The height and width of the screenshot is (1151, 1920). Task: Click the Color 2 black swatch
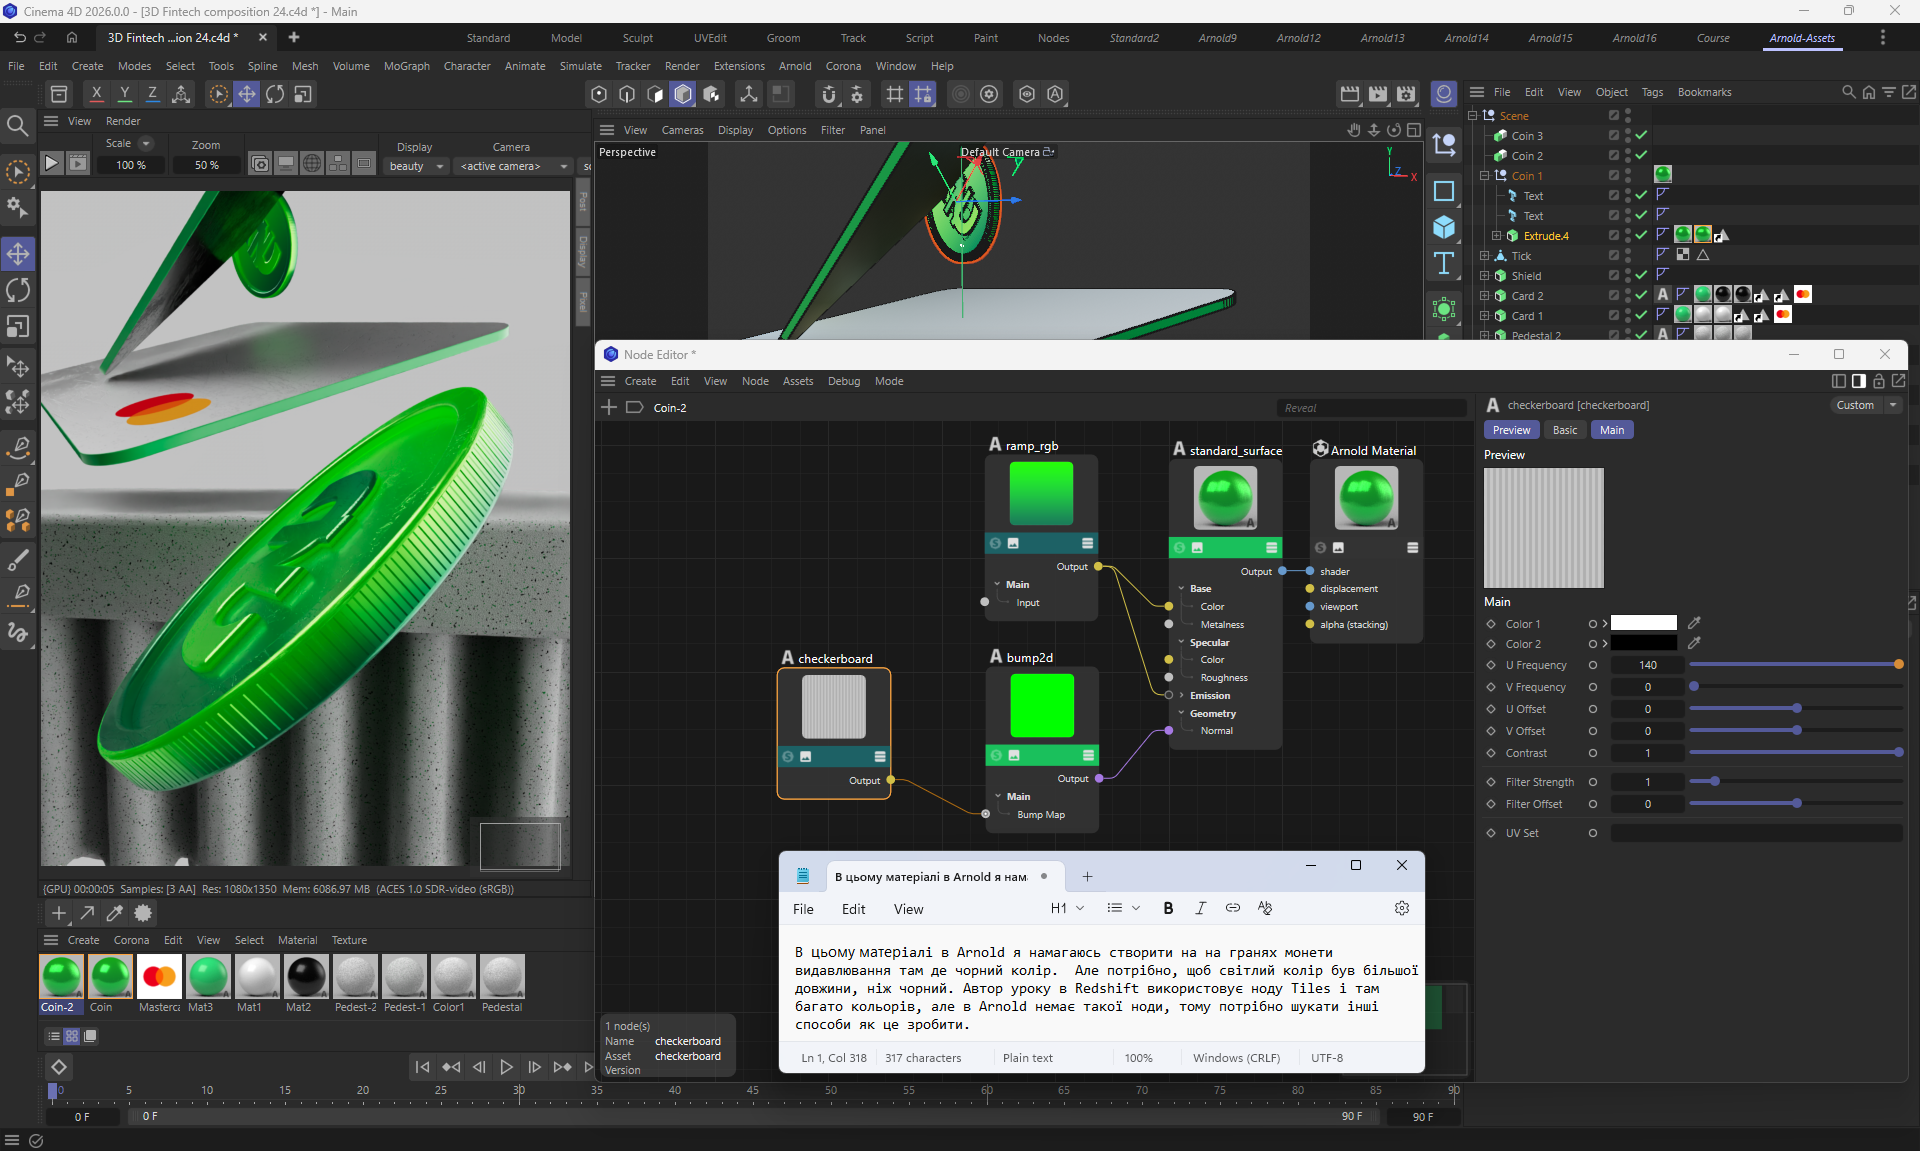click(x=1643, y=644)
